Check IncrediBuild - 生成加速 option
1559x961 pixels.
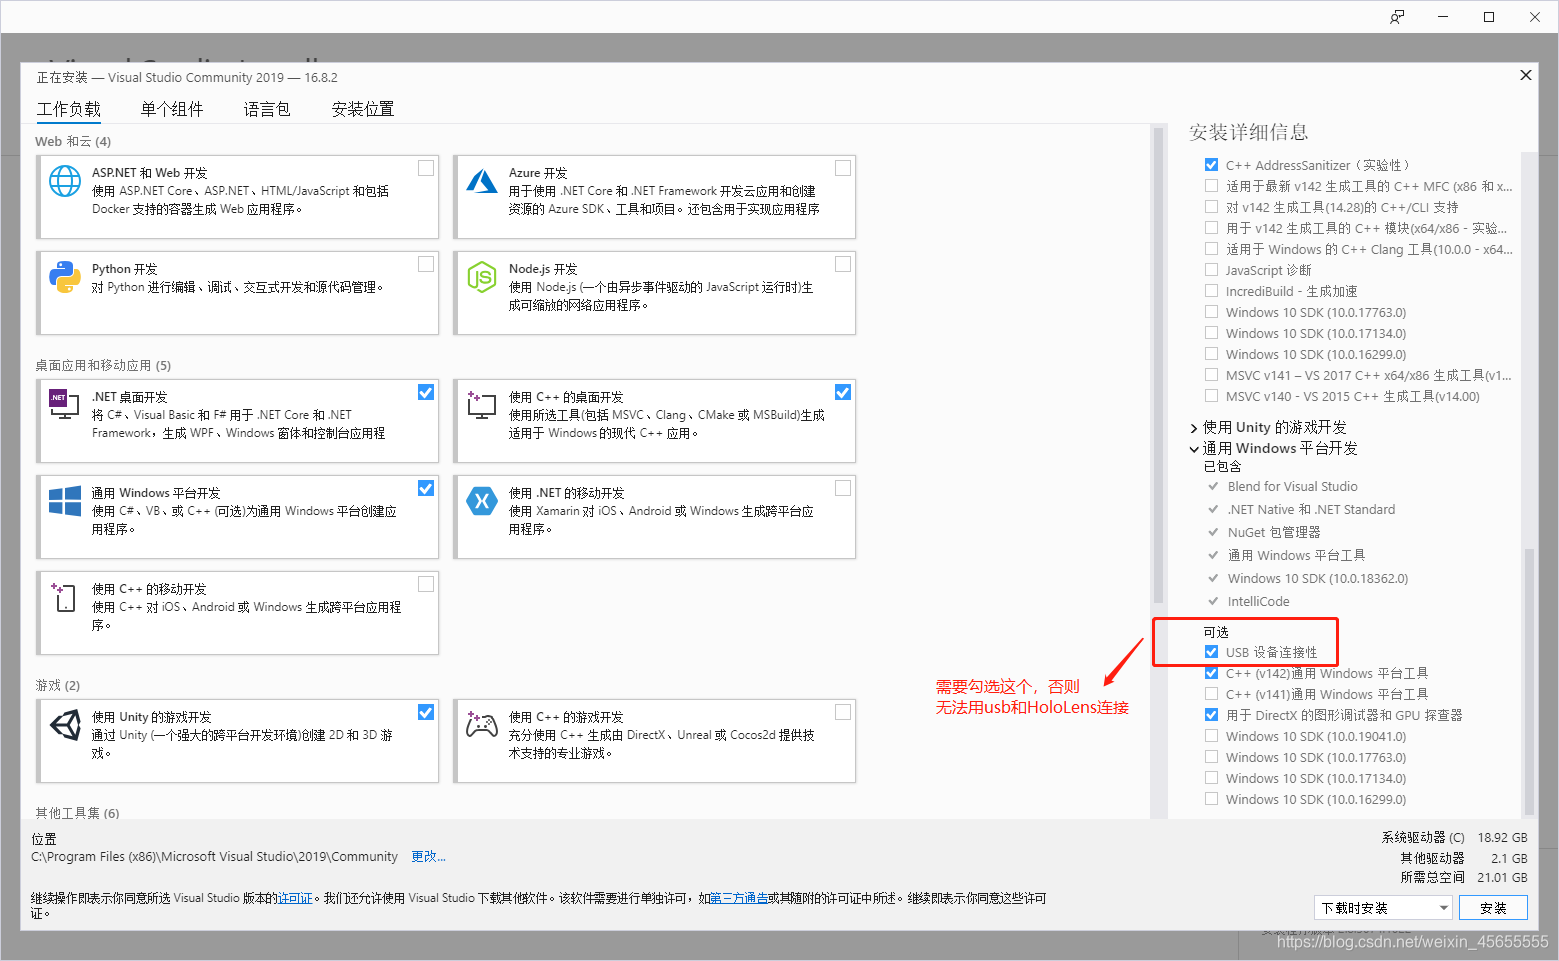coord(1211,291)
